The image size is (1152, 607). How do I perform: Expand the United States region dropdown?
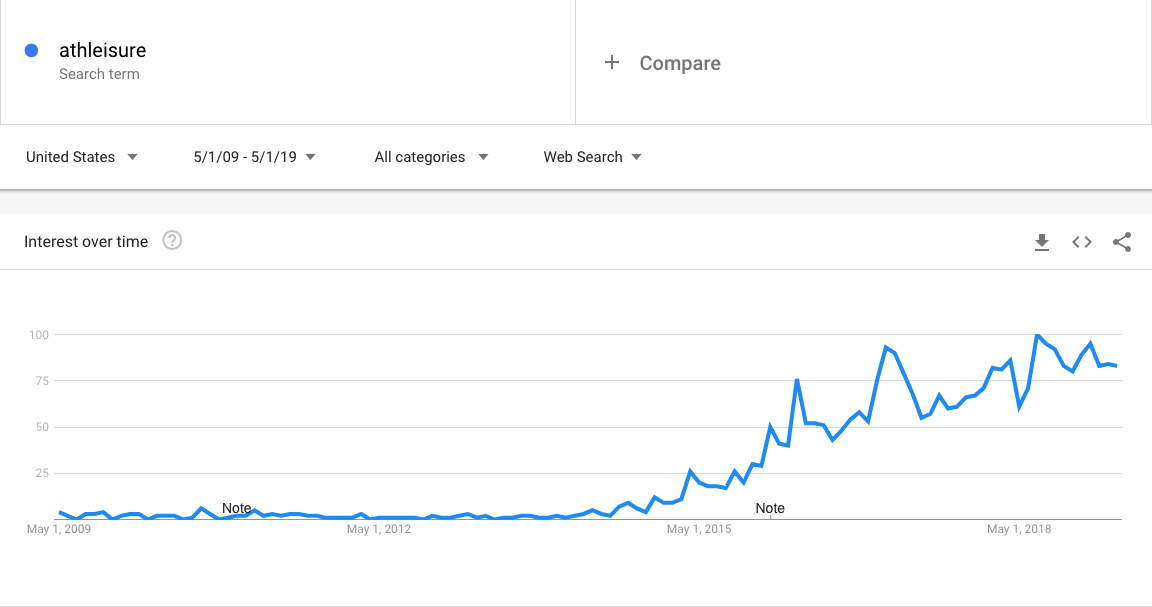pyautogui.click(x=82, y=157)
